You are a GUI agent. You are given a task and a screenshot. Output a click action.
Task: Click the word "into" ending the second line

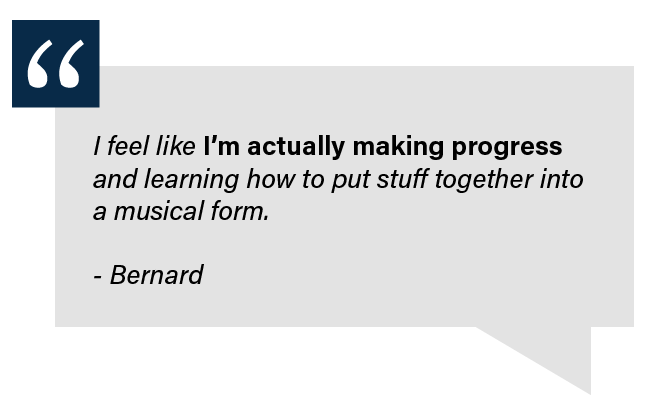[x=562, y=179]
